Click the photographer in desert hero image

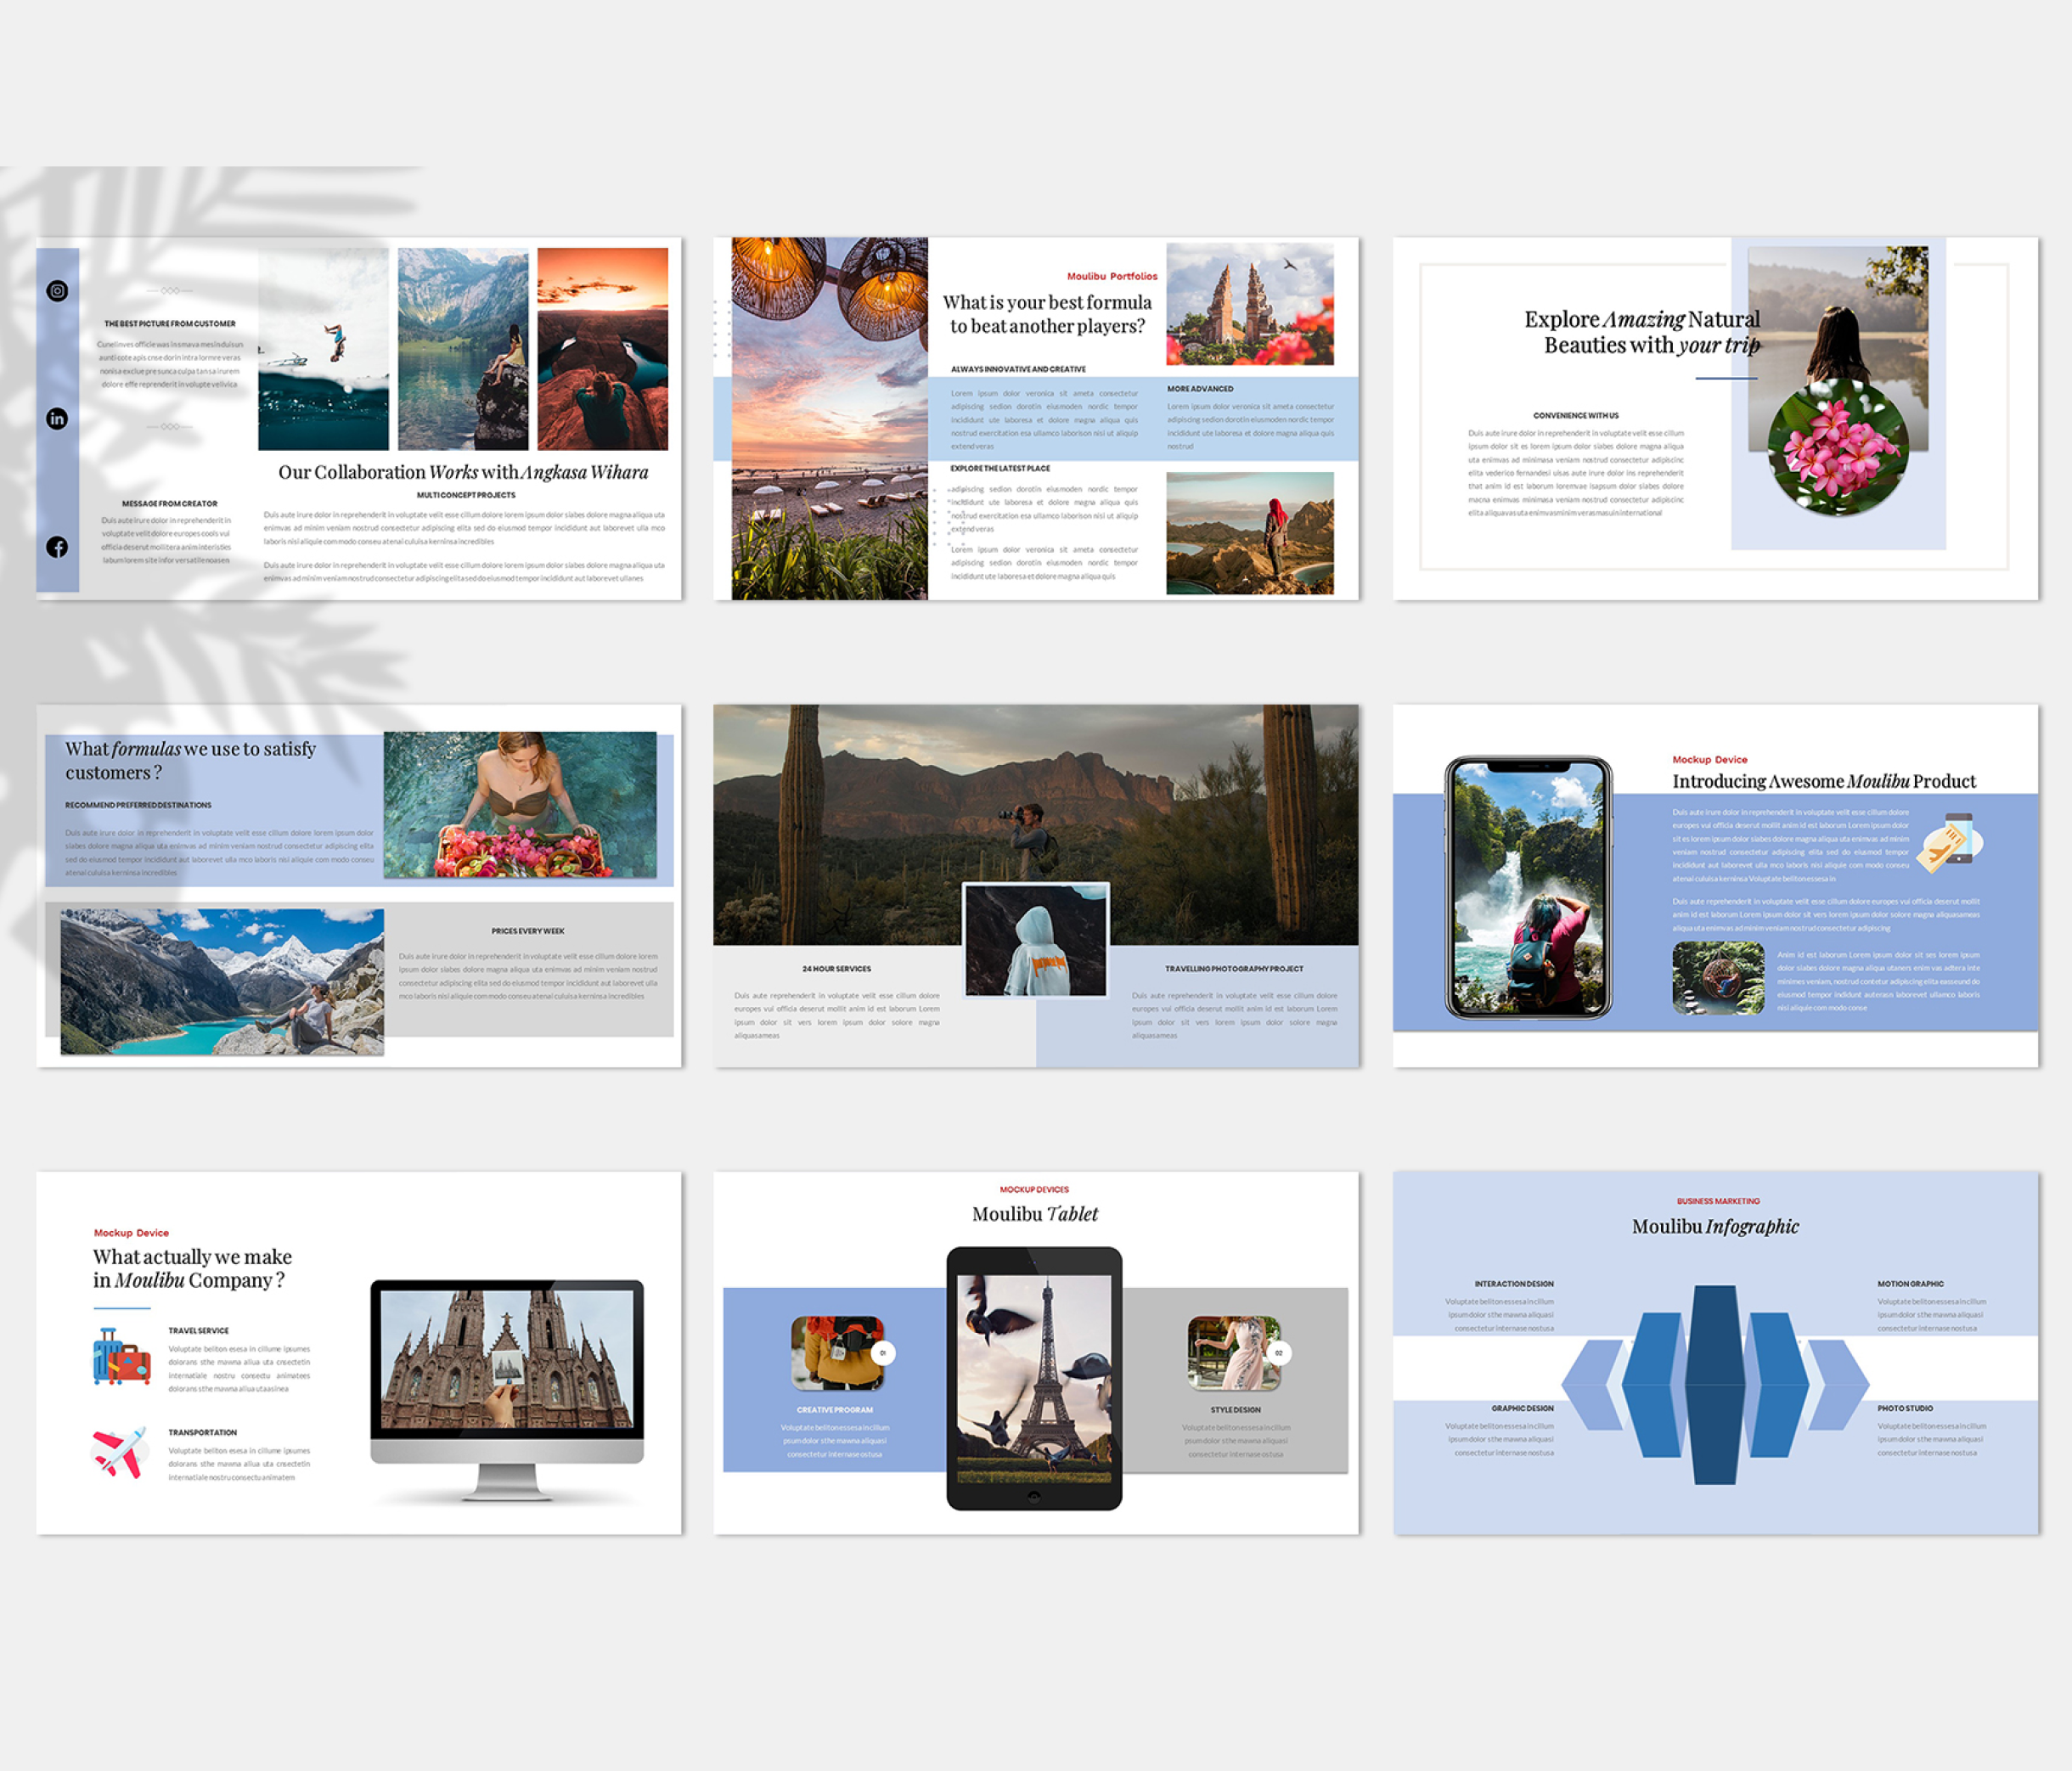click(1036, 824)
